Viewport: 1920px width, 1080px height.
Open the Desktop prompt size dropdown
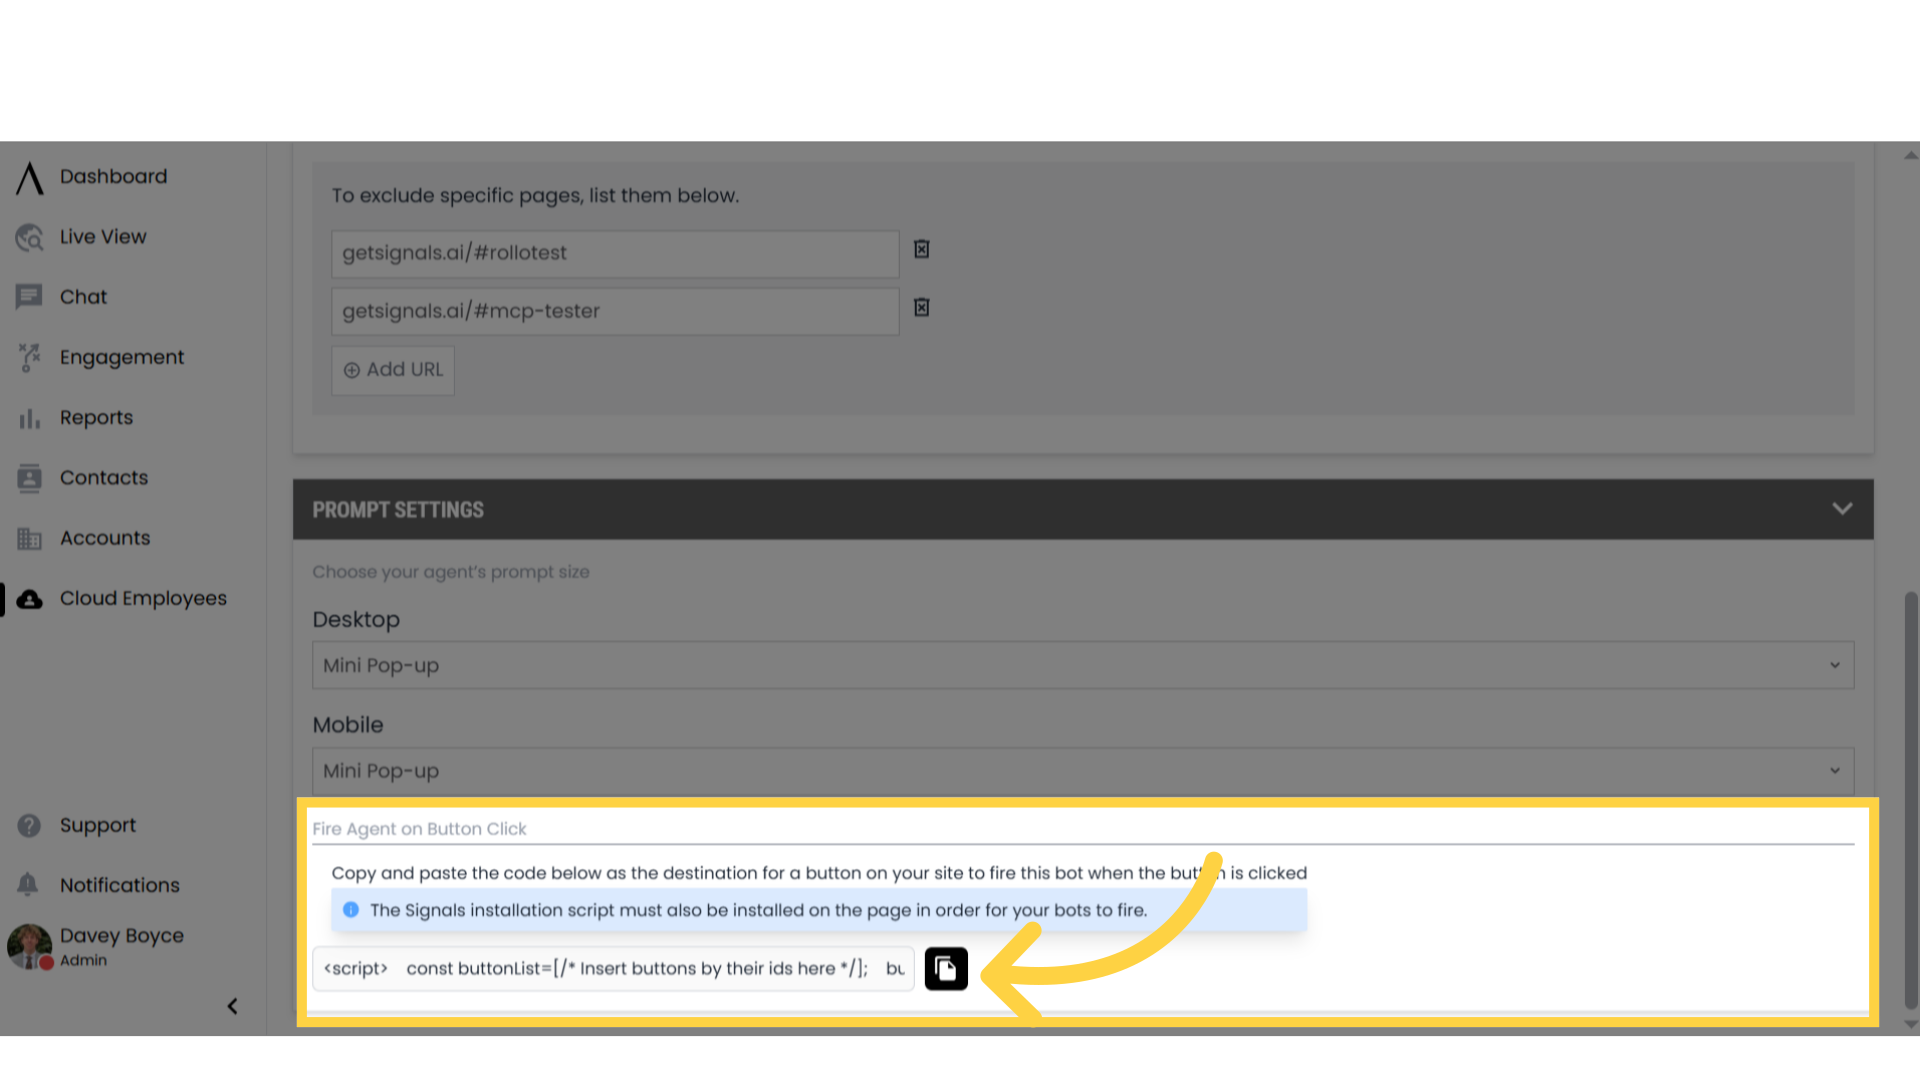click(x=1083, y=665)
